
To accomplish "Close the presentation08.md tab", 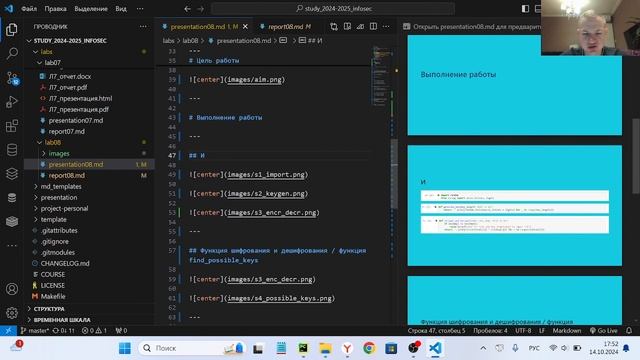I will pos(245,27).
